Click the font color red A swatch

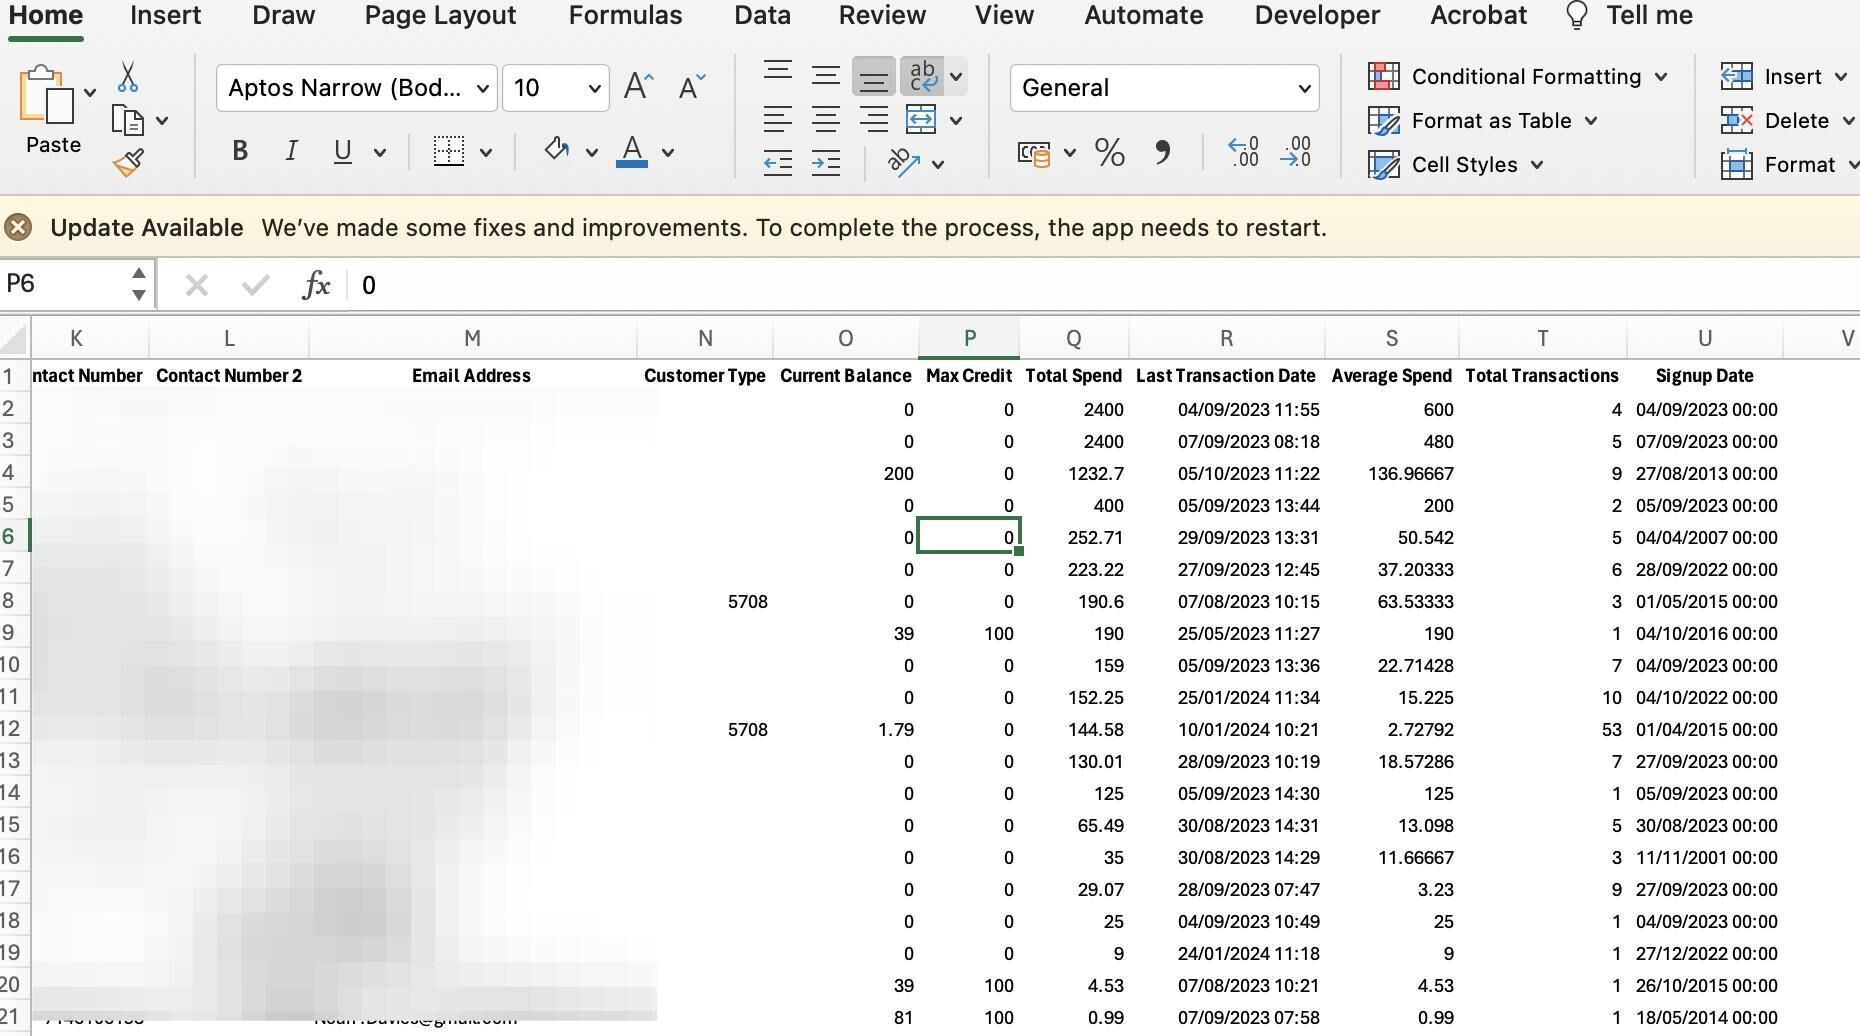point(631,151)
